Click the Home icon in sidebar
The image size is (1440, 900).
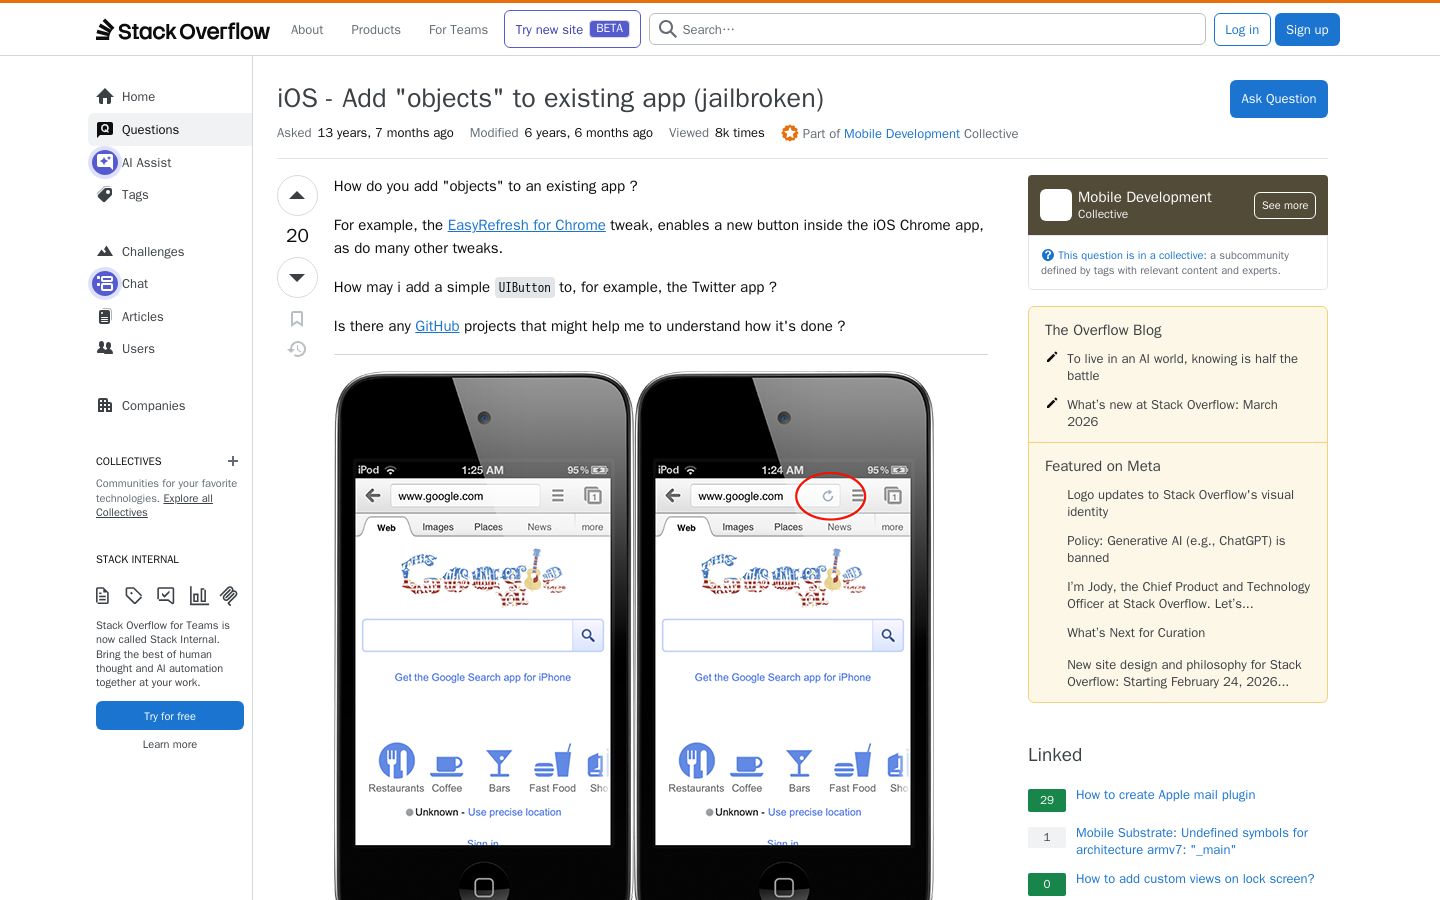105,97
